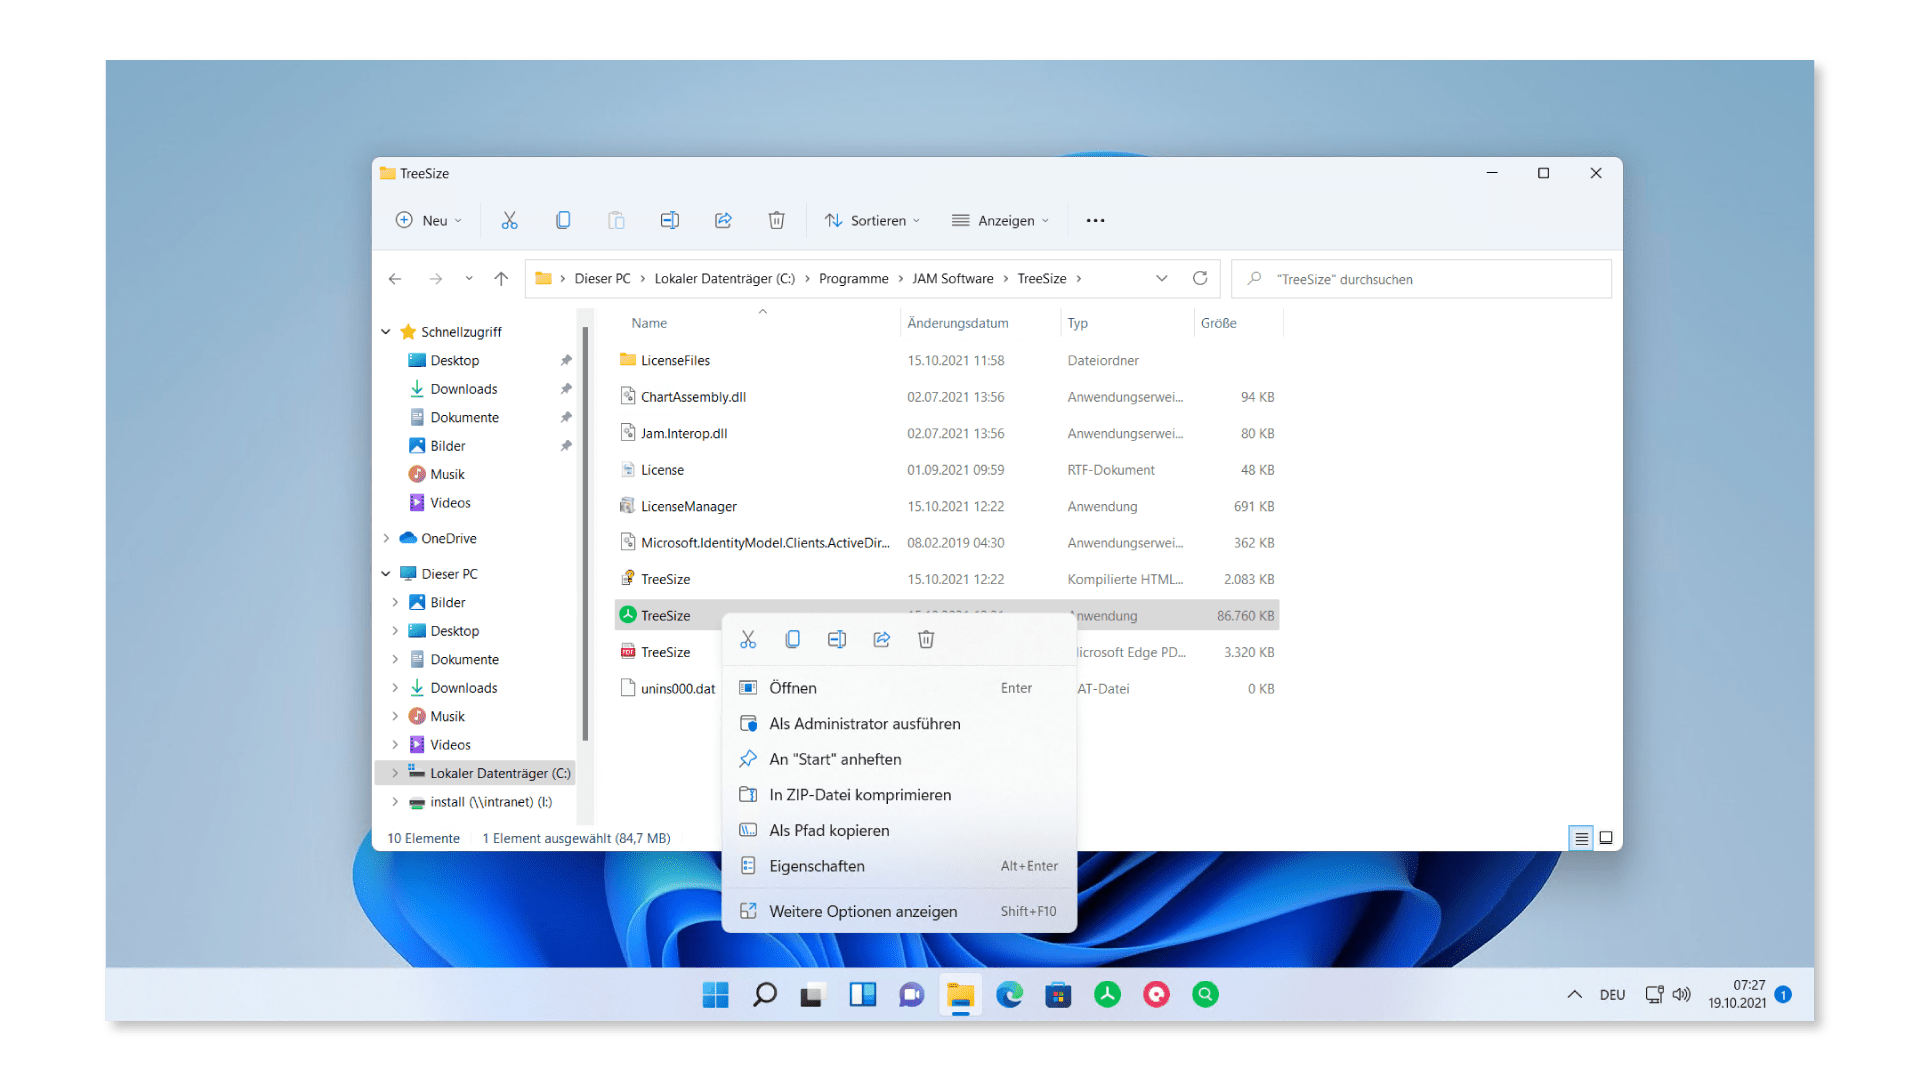This screenshot has width=1920, height=1080.
Task: Expand the OneDrive tree node
Action: [x=386, y=538]
